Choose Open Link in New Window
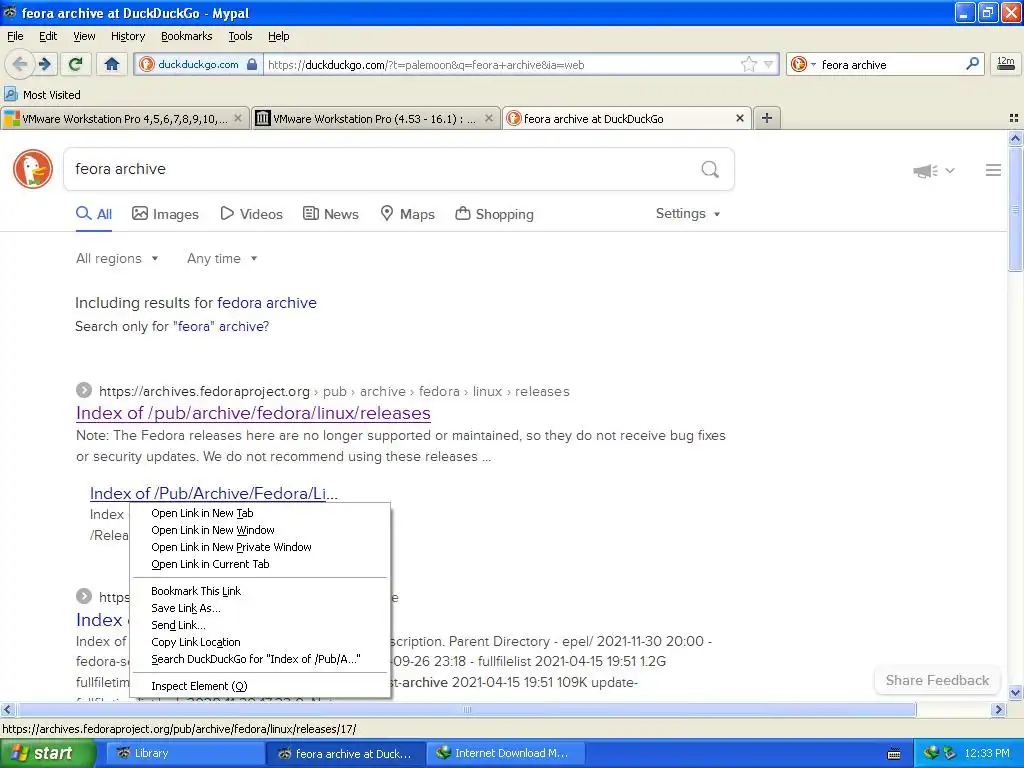 (x=261, y=530)
